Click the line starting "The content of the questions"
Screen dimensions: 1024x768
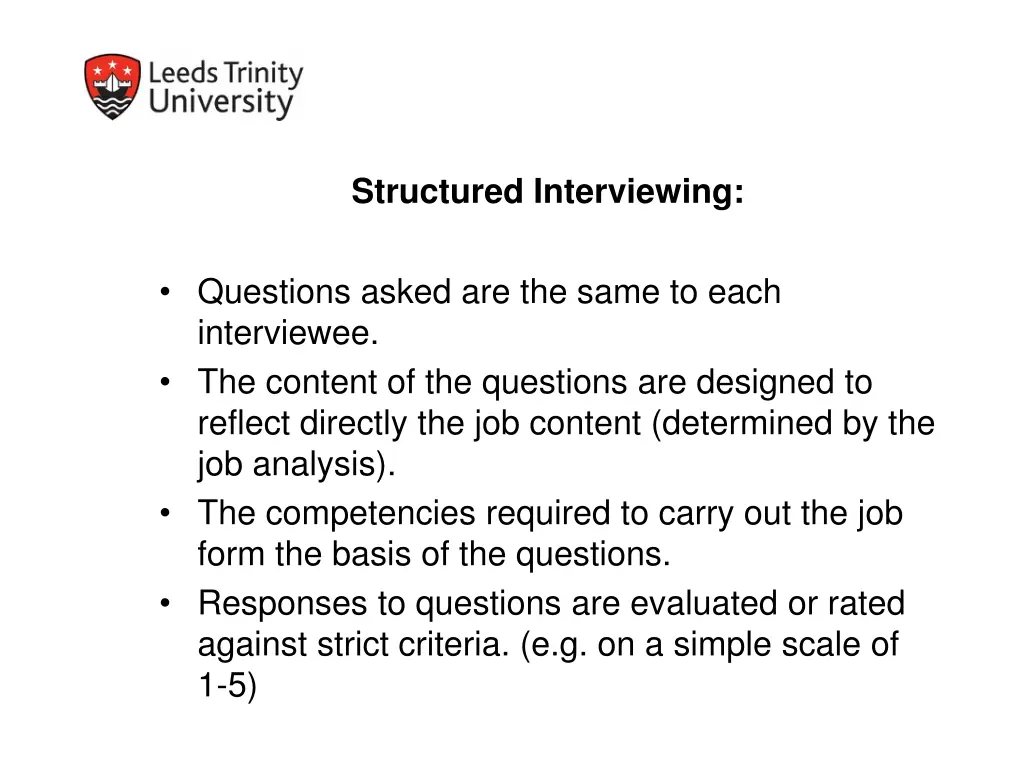pyautogui.click(x=534, y=382)
